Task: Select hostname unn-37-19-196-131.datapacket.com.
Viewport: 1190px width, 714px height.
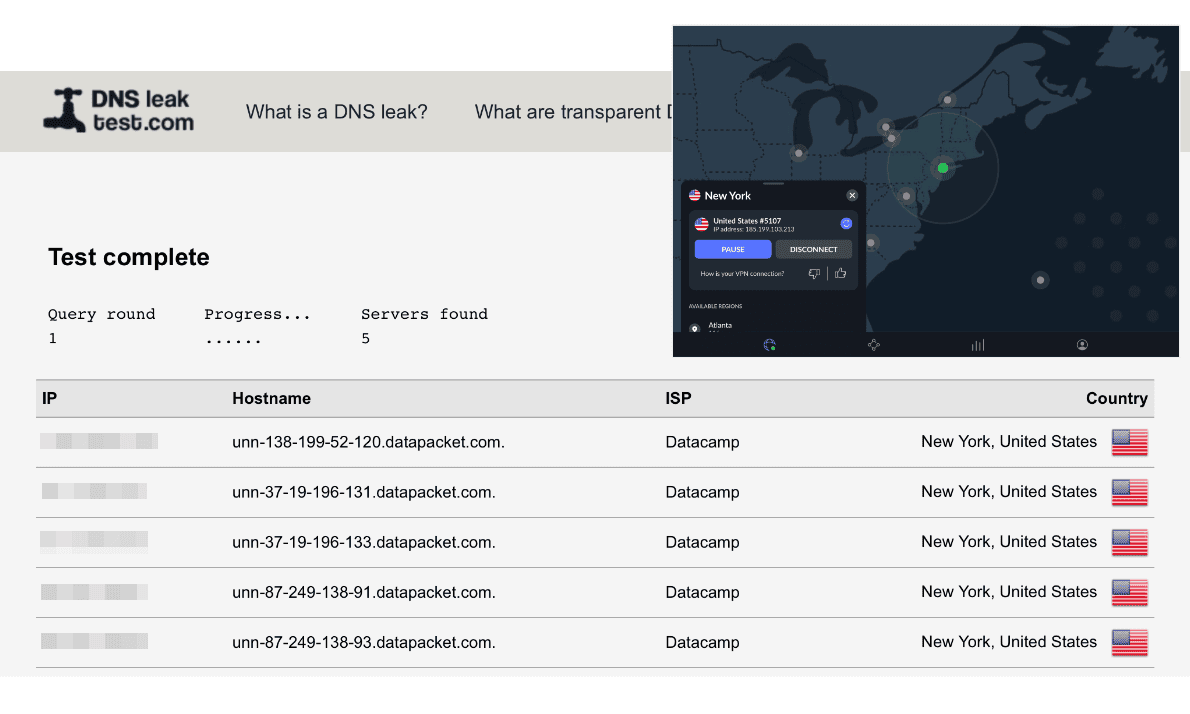Action: tap(364, 492)
